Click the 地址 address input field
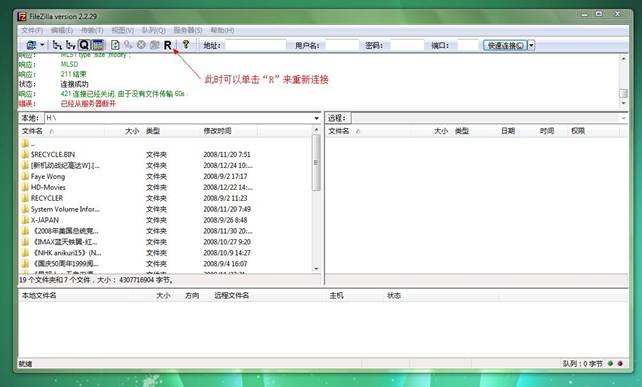The height and width of the screenshot is (387, 642). pyautogui.click(x=256, y=45)
